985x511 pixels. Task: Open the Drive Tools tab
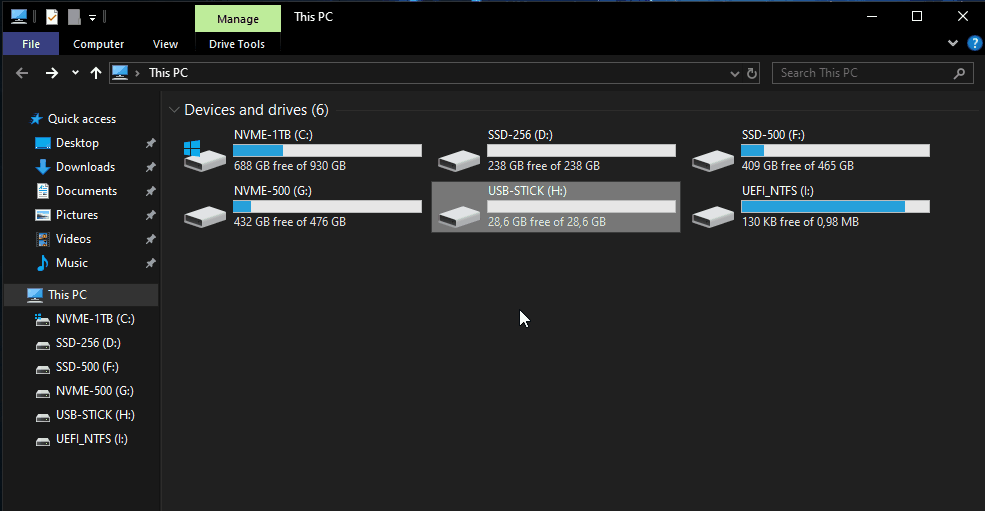coord(237,44)
